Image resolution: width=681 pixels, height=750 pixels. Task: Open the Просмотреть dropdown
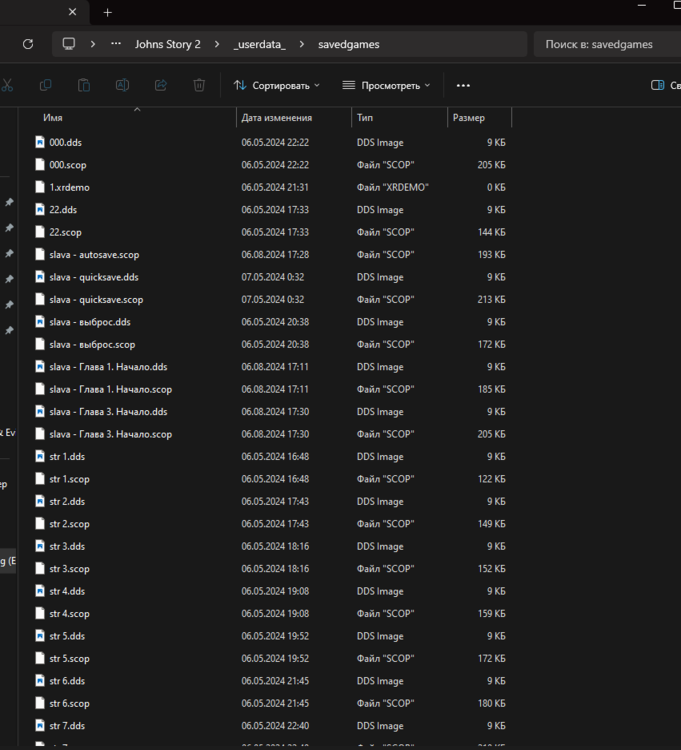(386, 86)
